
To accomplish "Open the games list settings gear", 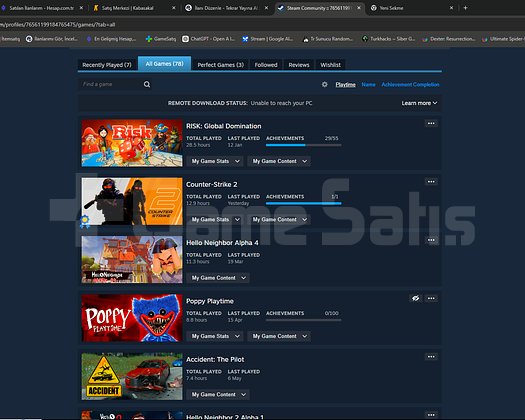I will pyautogui.click(x=324, y=84).
